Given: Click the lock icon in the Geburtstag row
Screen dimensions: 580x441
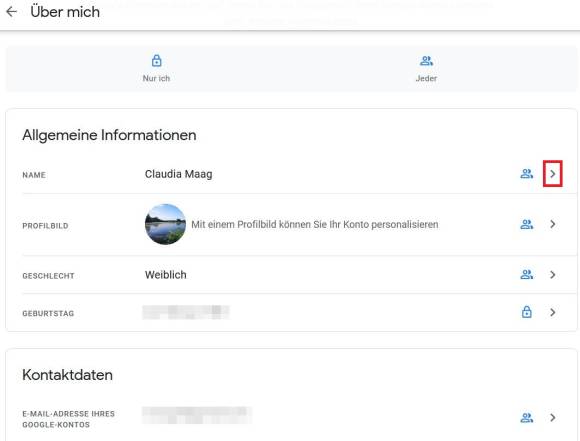Looking at the screenshot, I should pyautogui.click(x=526, y=312).
